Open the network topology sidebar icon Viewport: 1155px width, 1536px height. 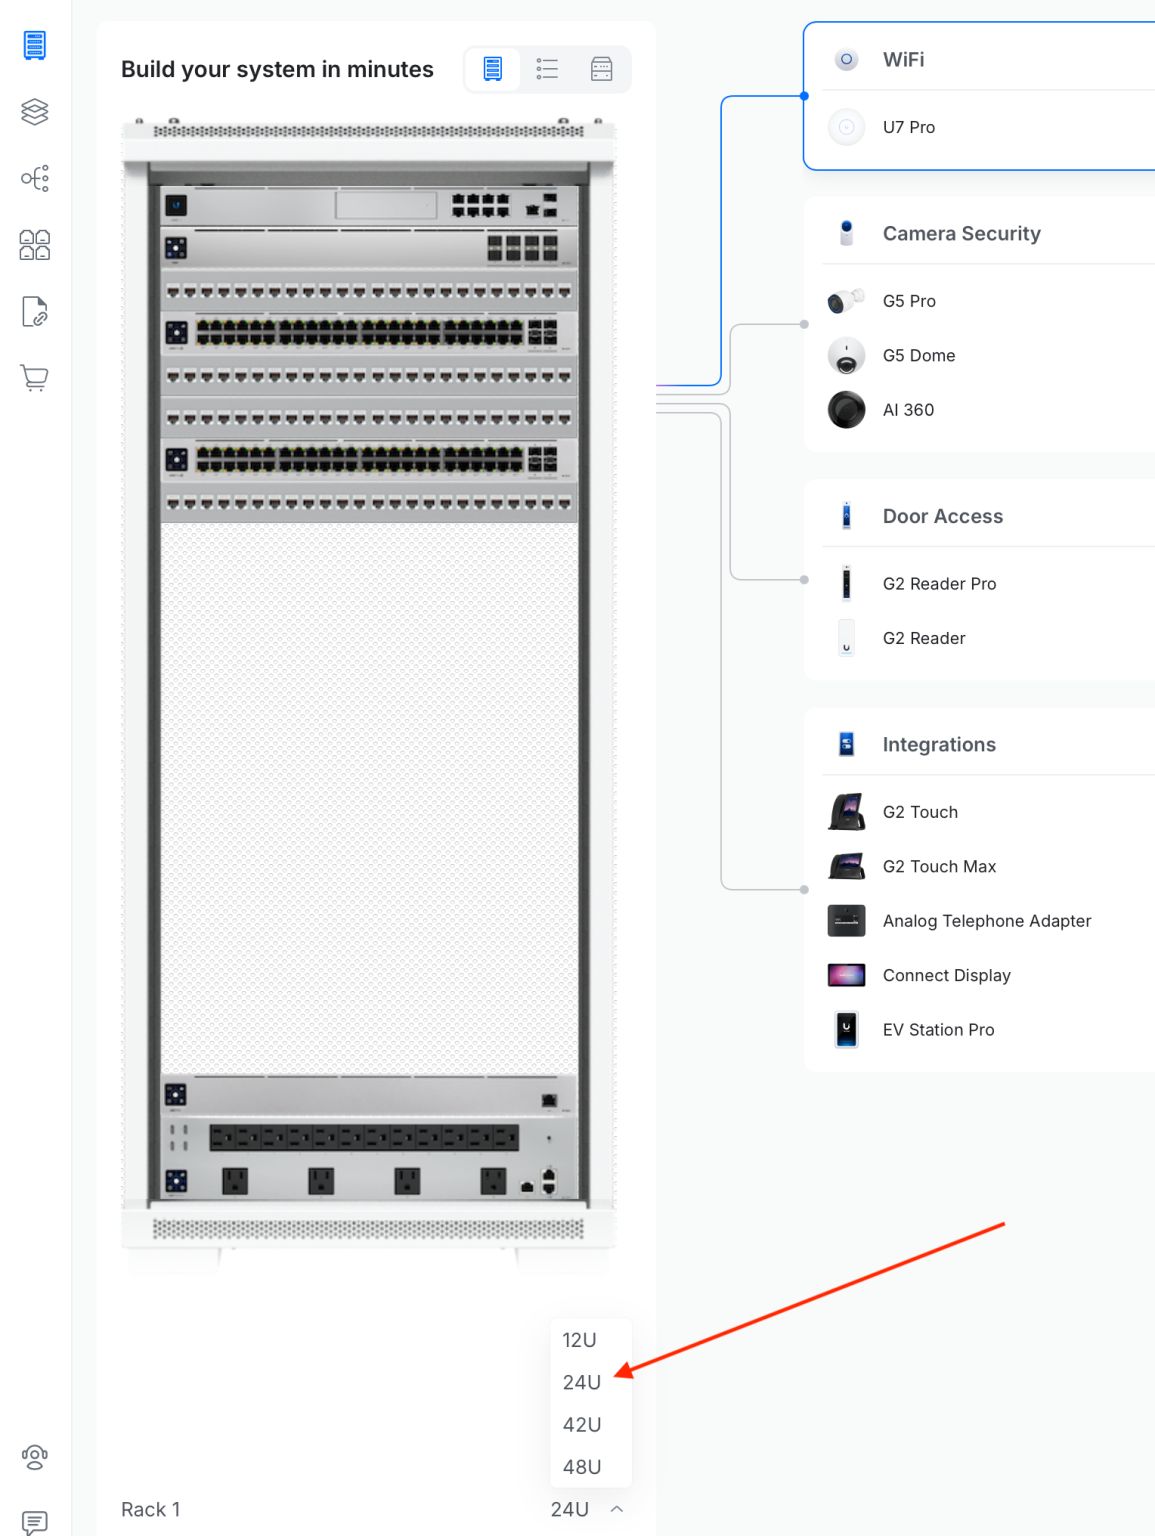35,179
